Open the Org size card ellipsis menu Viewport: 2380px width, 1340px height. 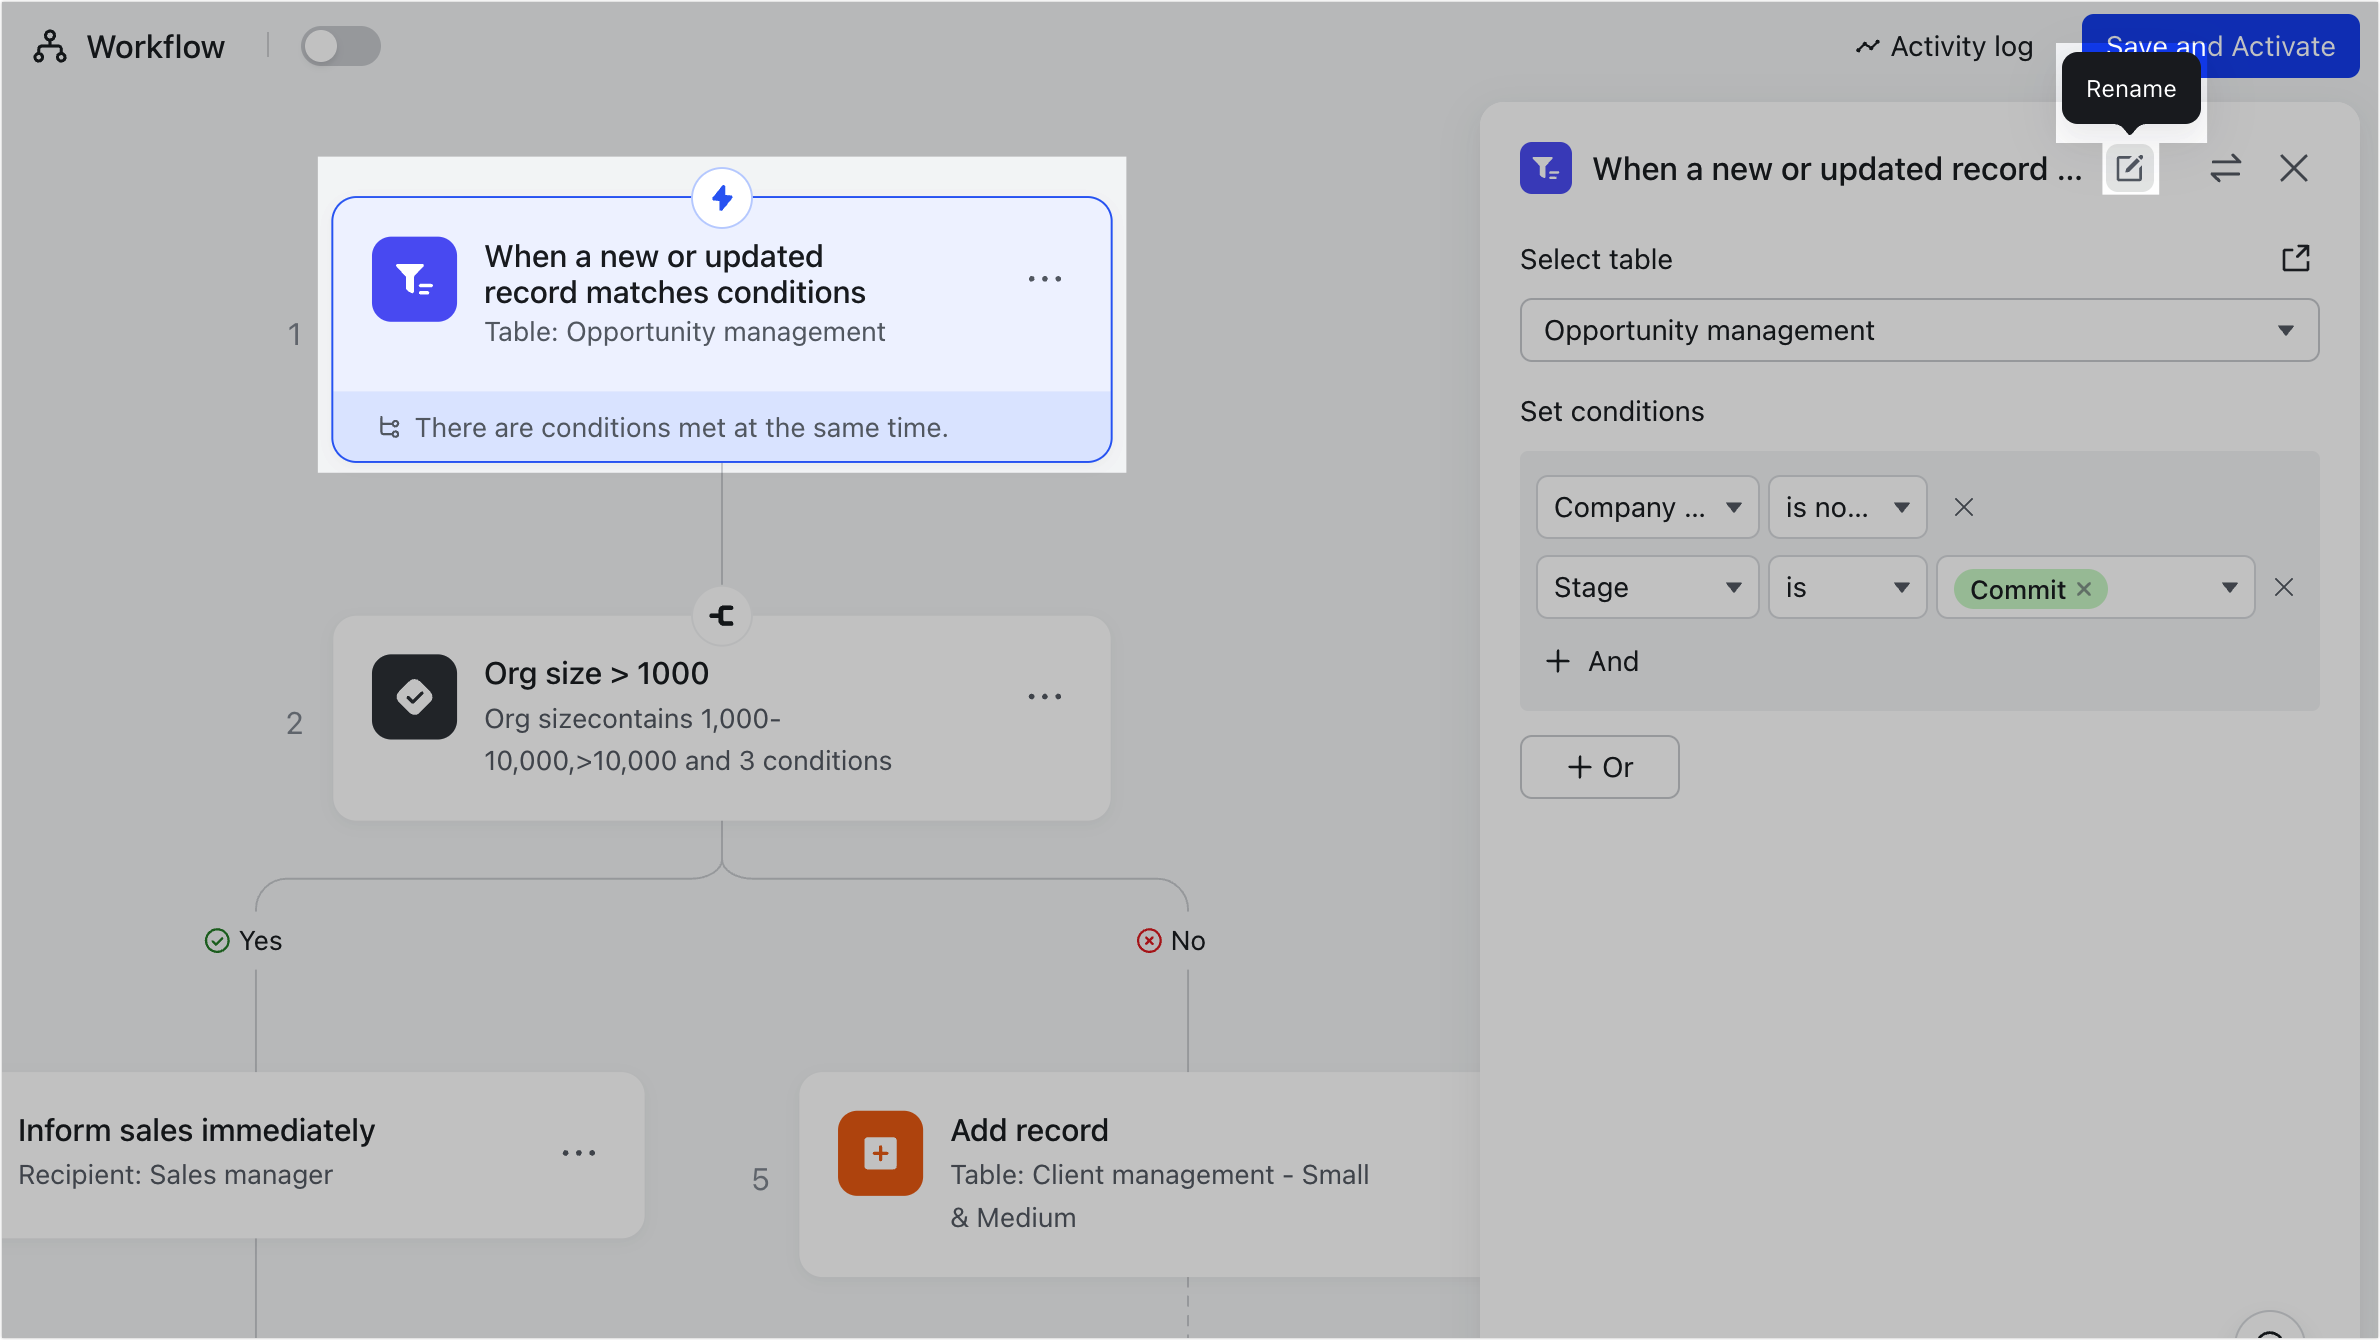pos(1044,696)
